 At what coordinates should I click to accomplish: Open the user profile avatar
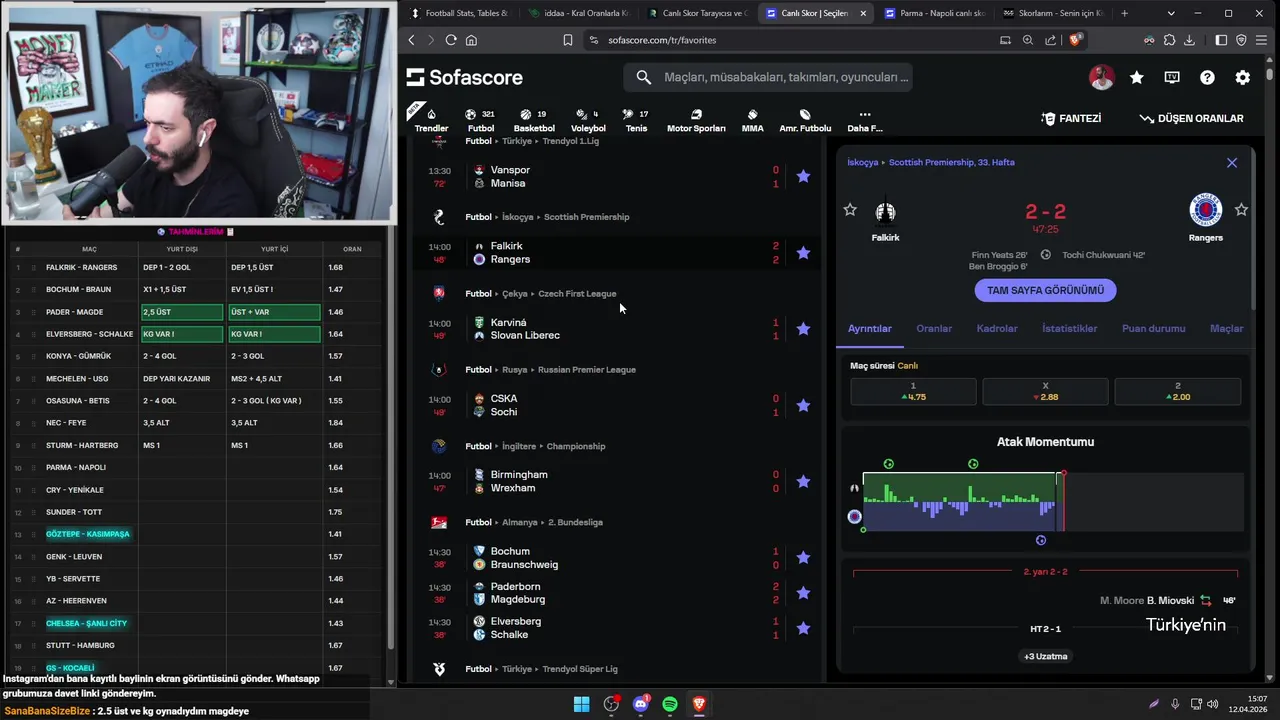click(1101, 77)
